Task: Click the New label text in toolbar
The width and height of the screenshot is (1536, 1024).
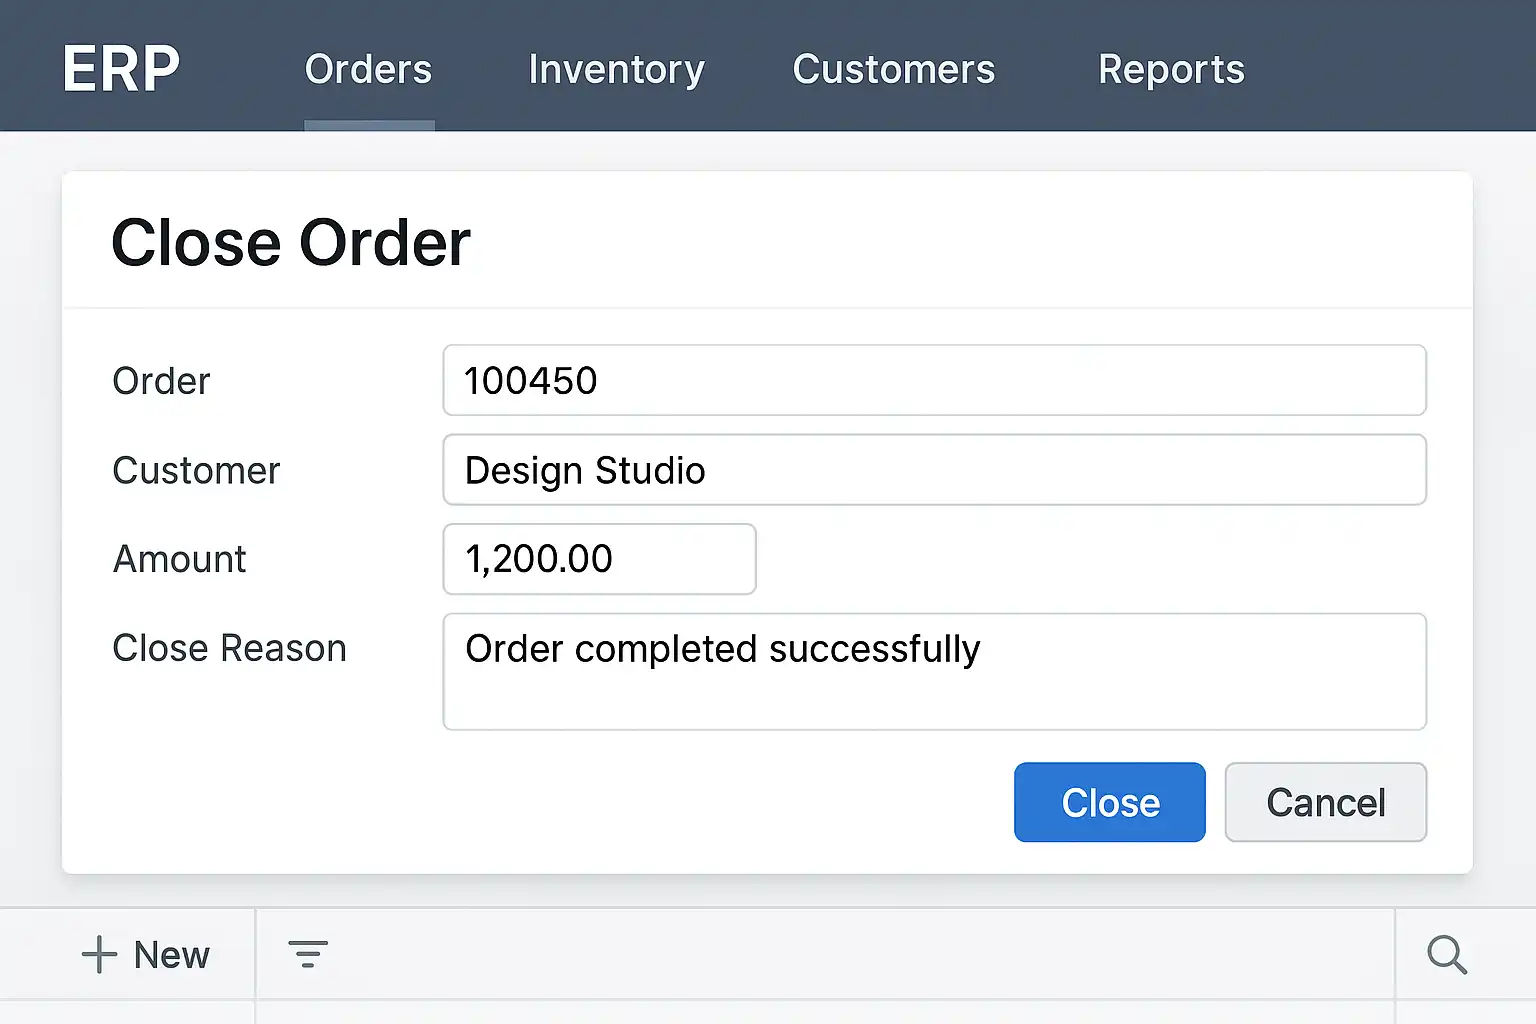Action: tap(172, 955)
